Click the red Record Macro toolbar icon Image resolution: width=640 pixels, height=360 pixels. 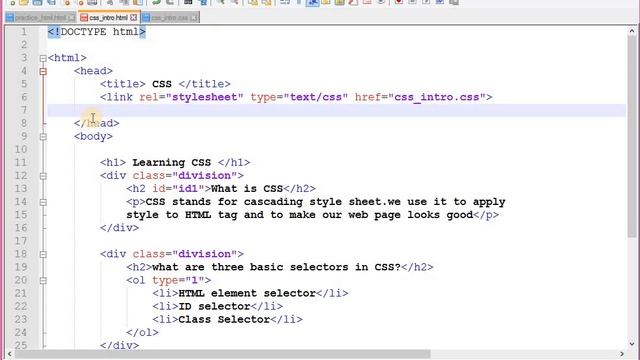point(398,2)
